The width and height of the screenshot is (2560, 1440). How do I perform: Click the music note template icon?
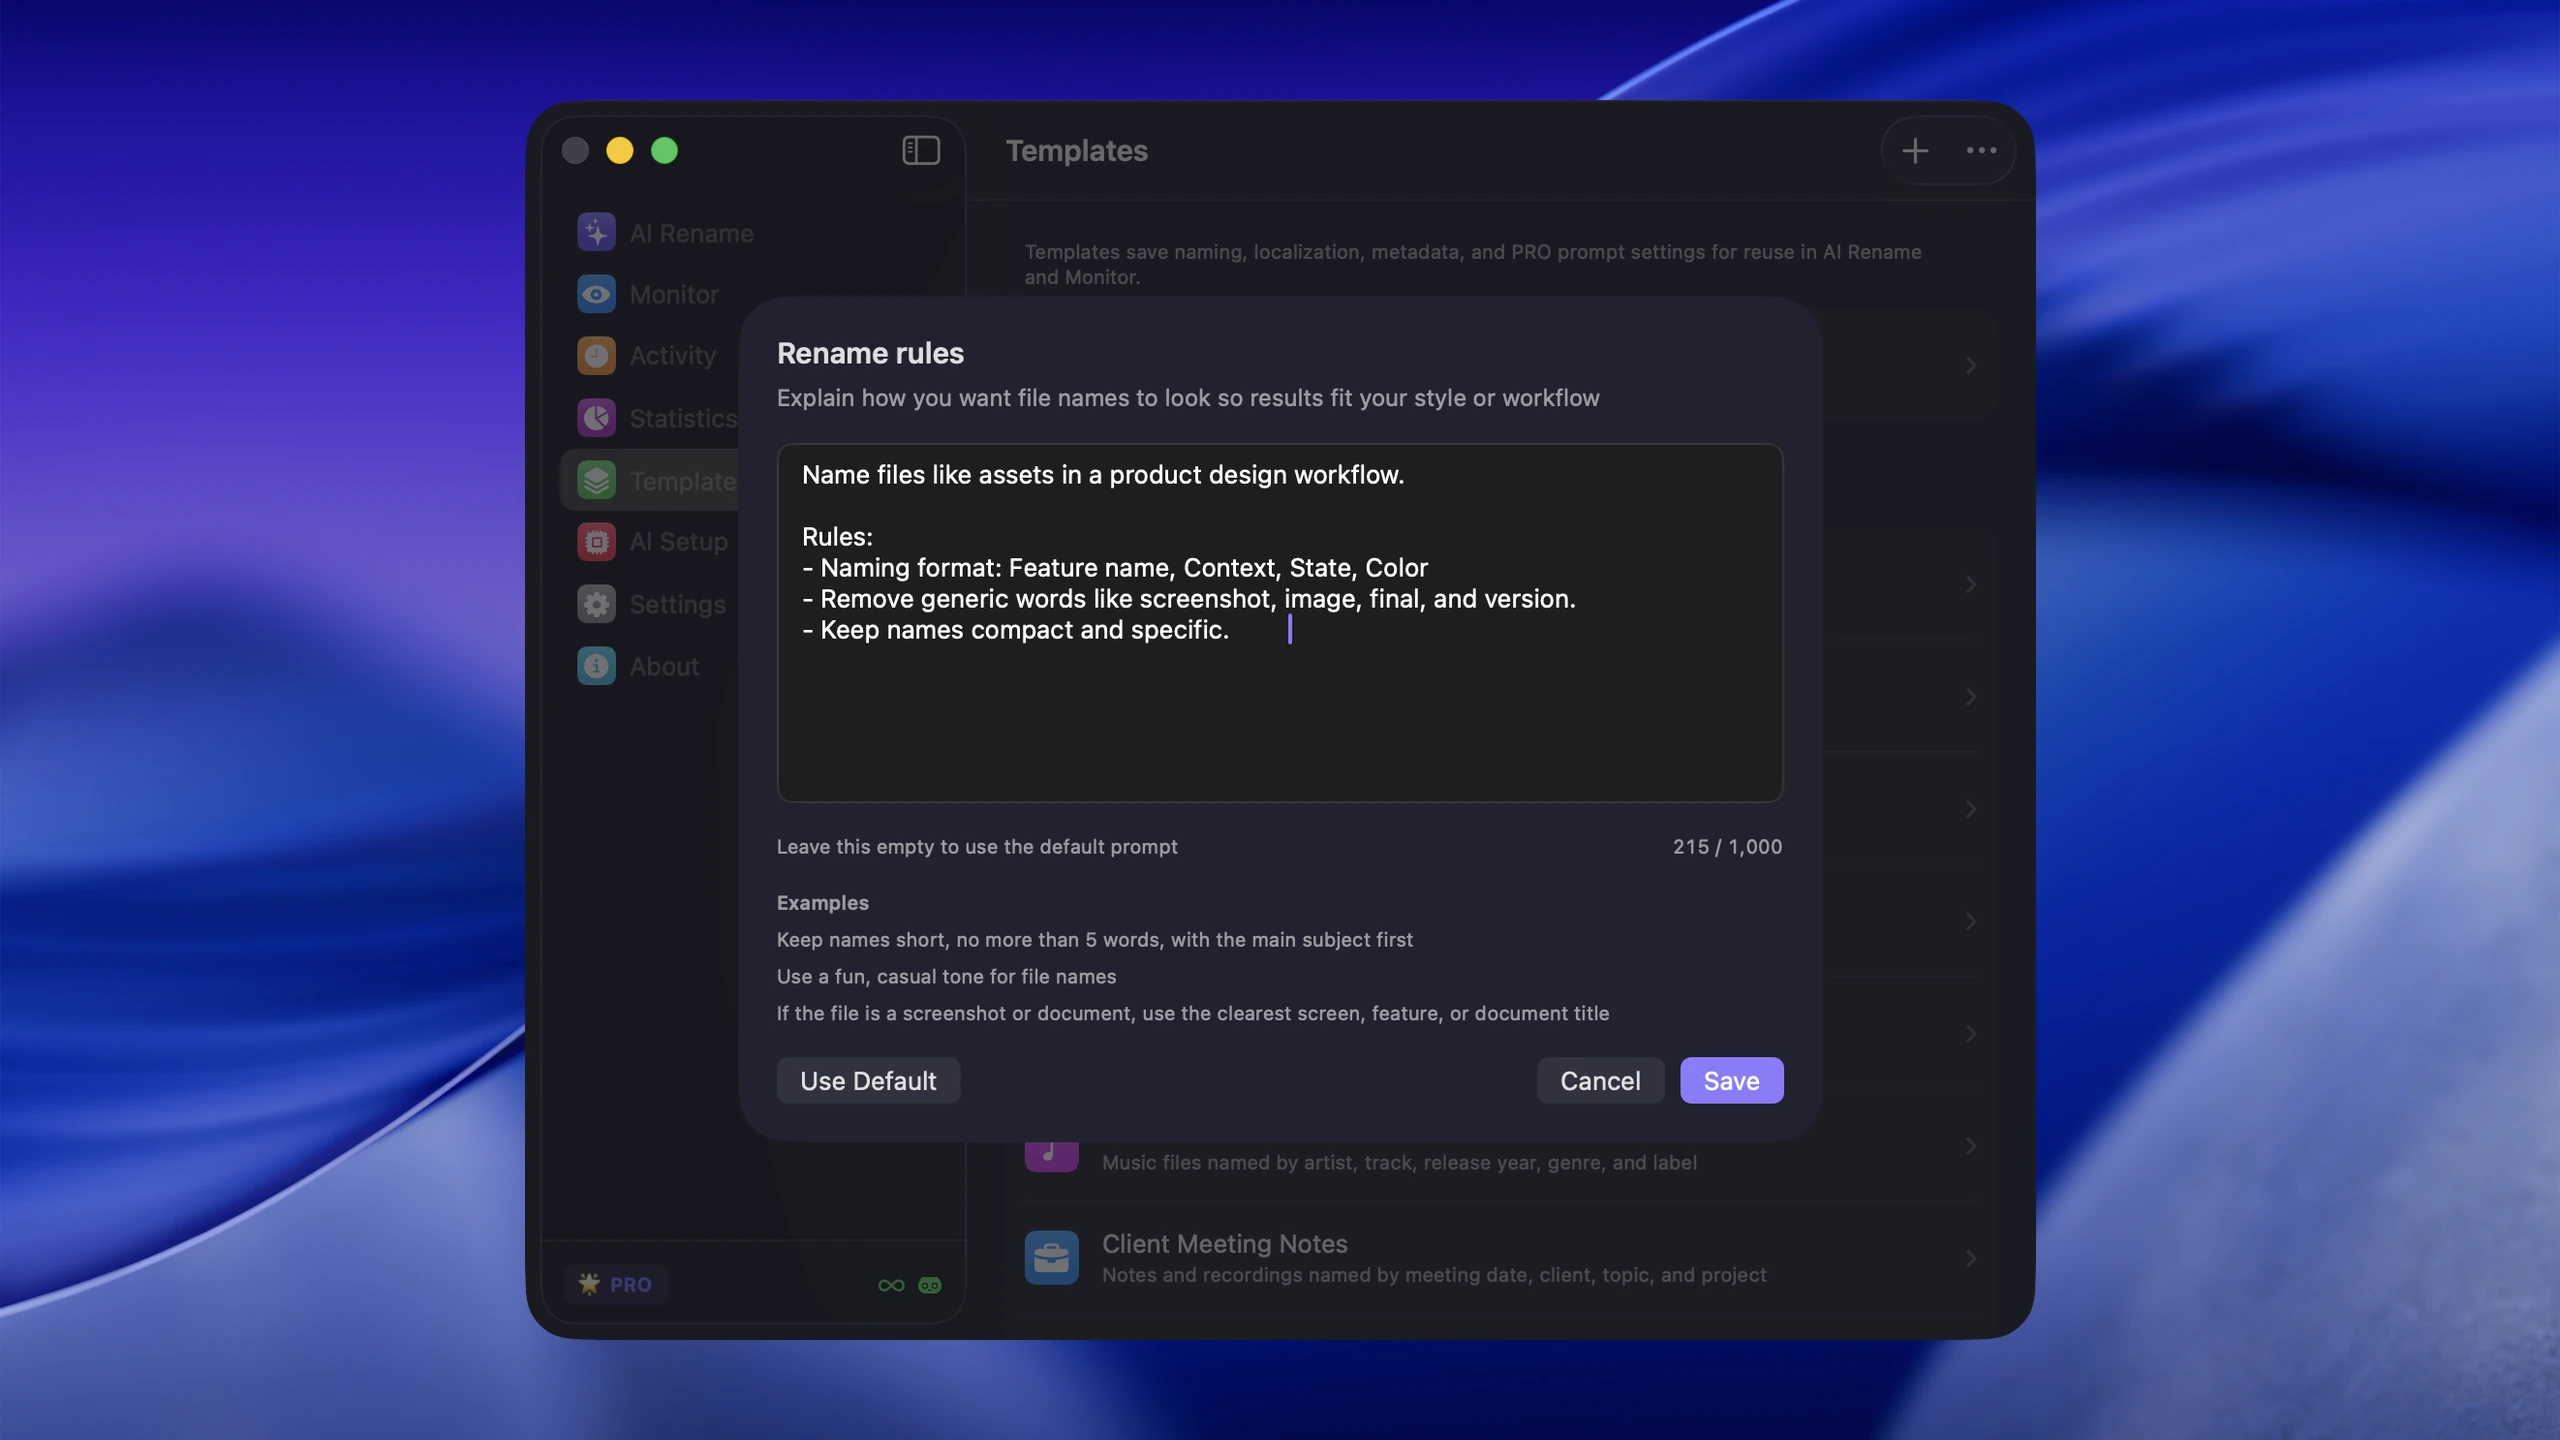click(x=1051, y=1155)
